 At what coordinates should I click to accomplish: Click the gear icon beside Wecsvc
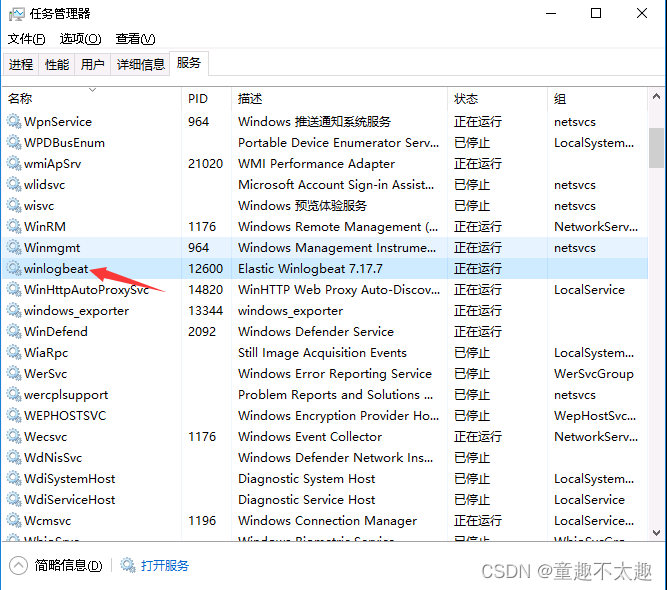click(14, 436)
